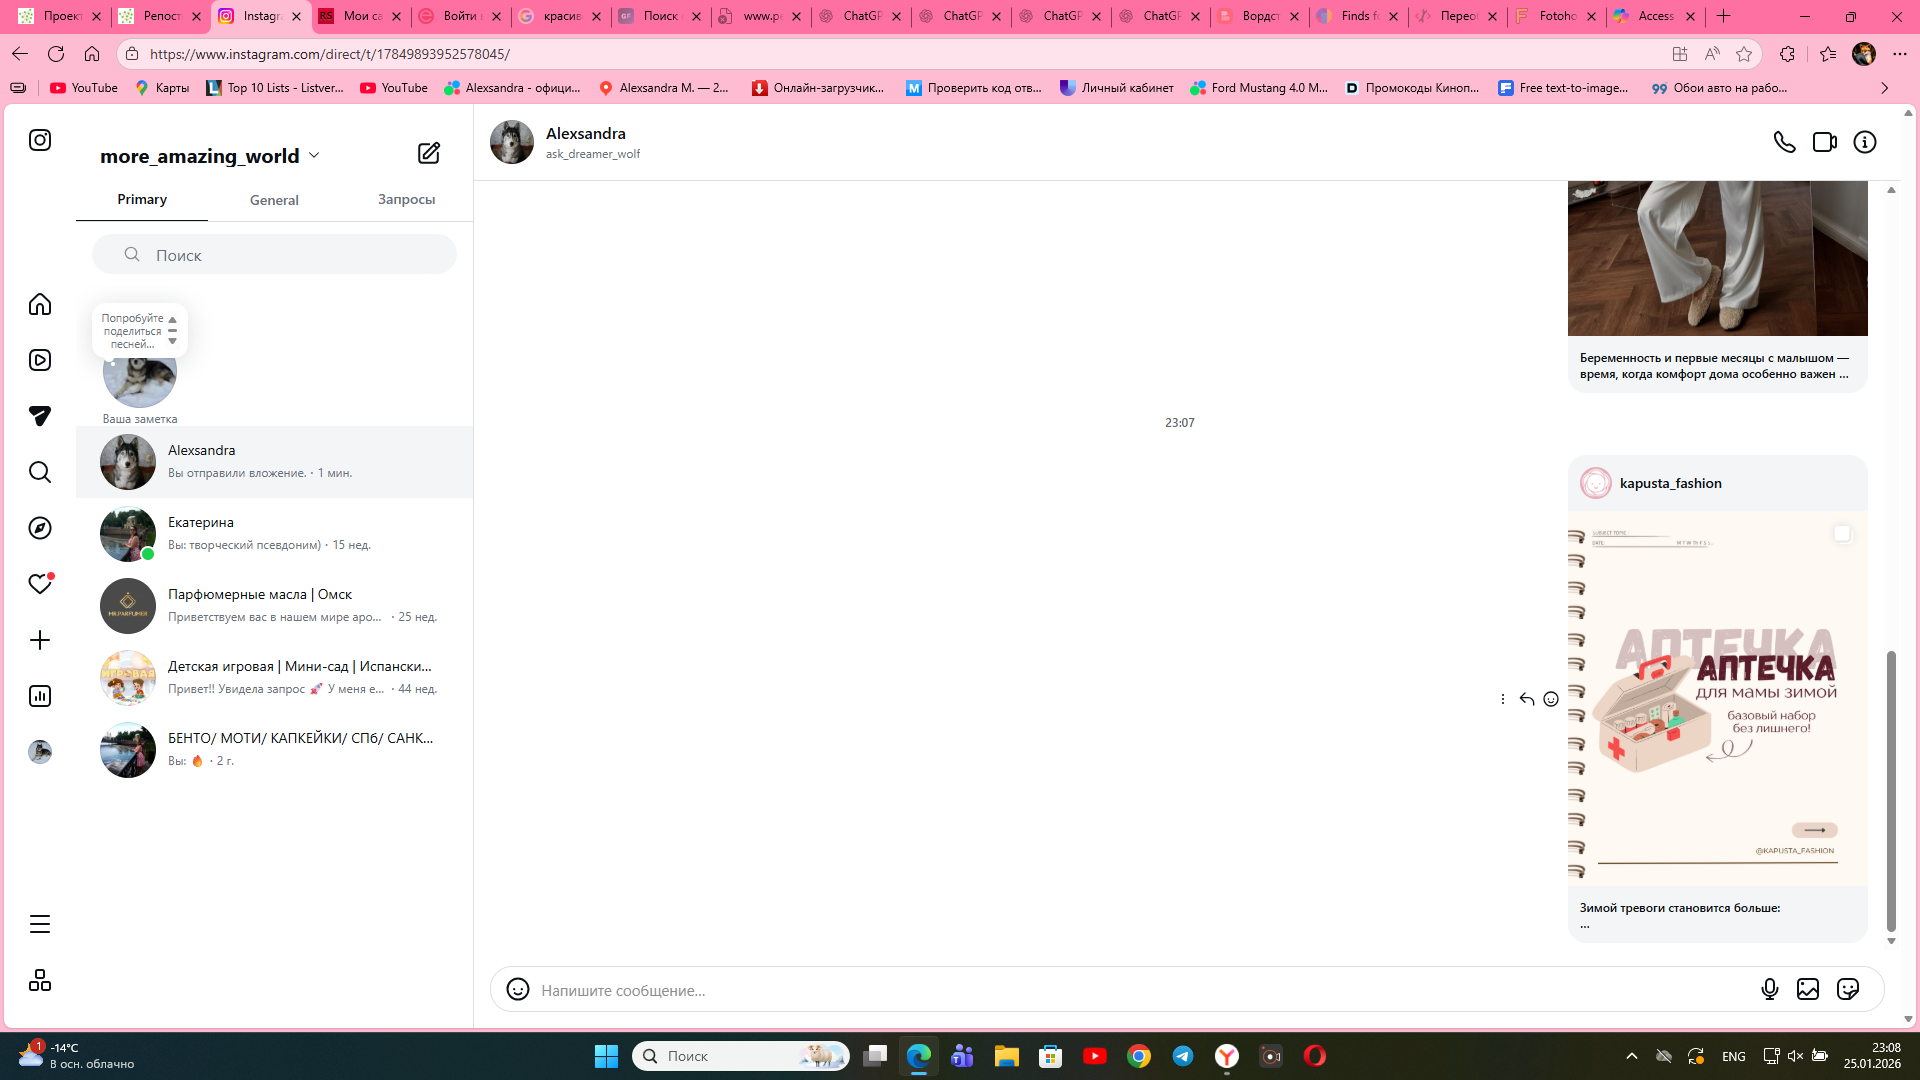Open Reels from the left sidebar

pos(40,360)
